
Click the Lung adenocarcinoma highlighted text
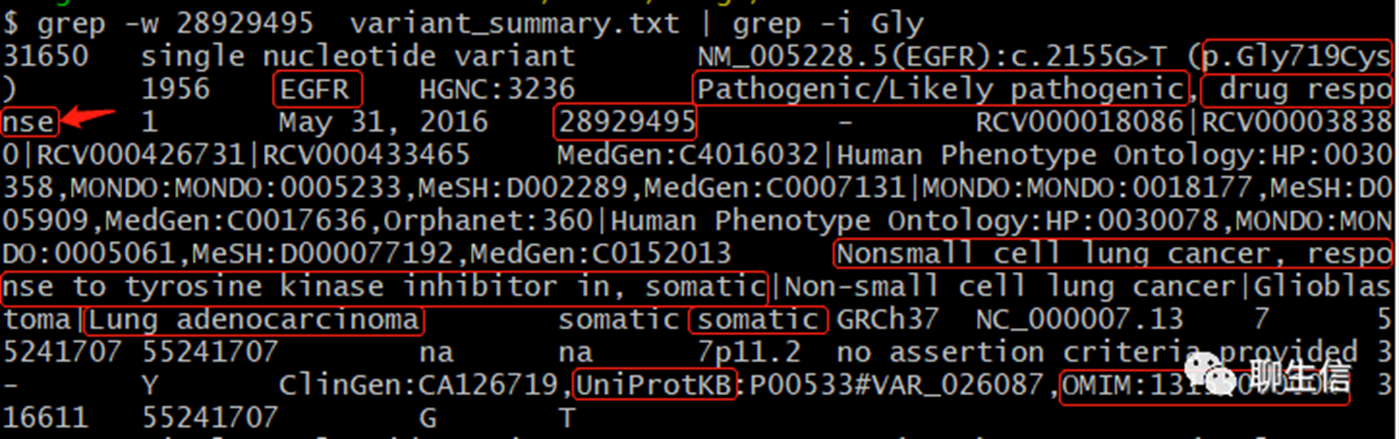click(x=254, y=320)
